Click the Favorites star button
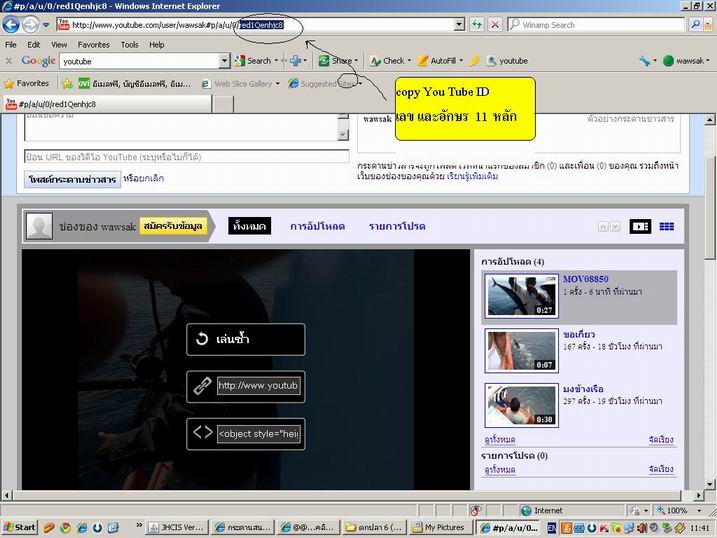This screenshot has width=717, height=538. click(x=27, y=84)
